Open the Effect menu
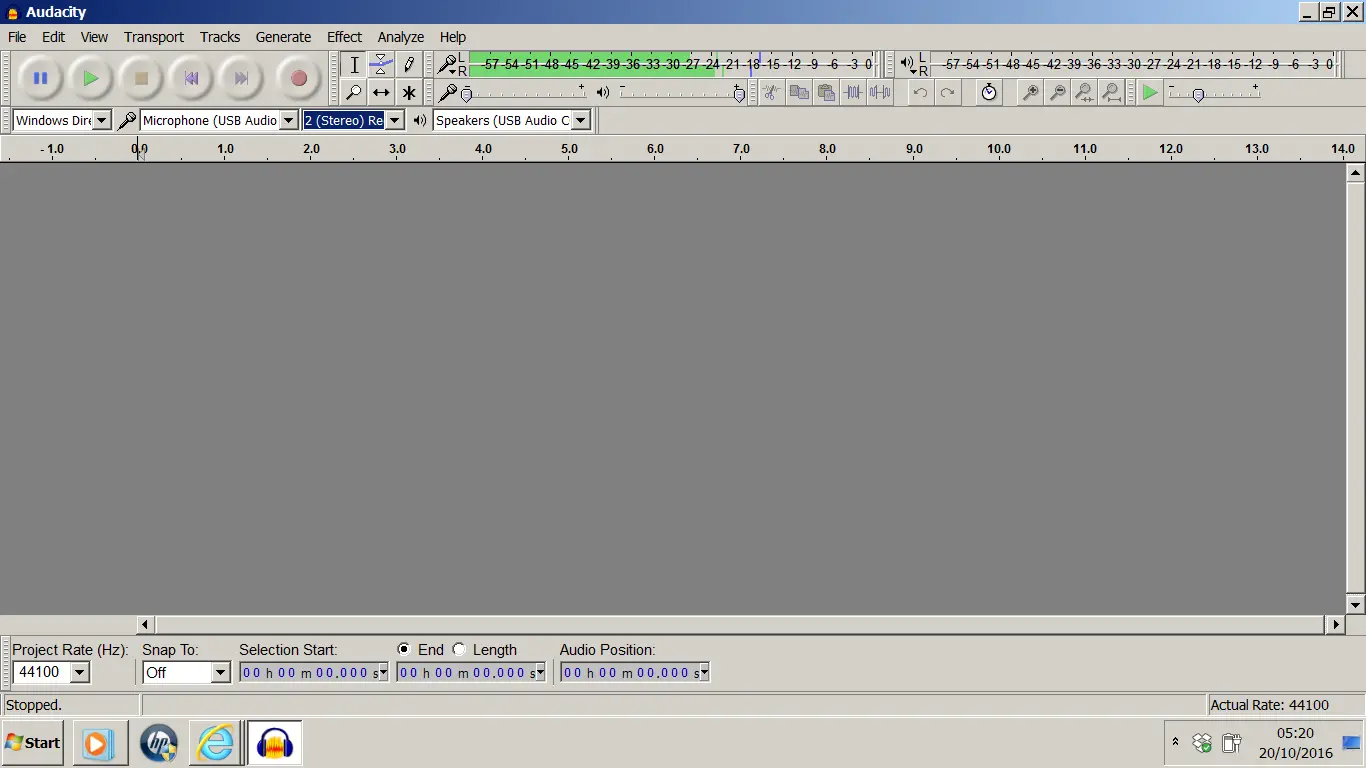This screenshot has width=1366, height=768. (x=344, y=37)
